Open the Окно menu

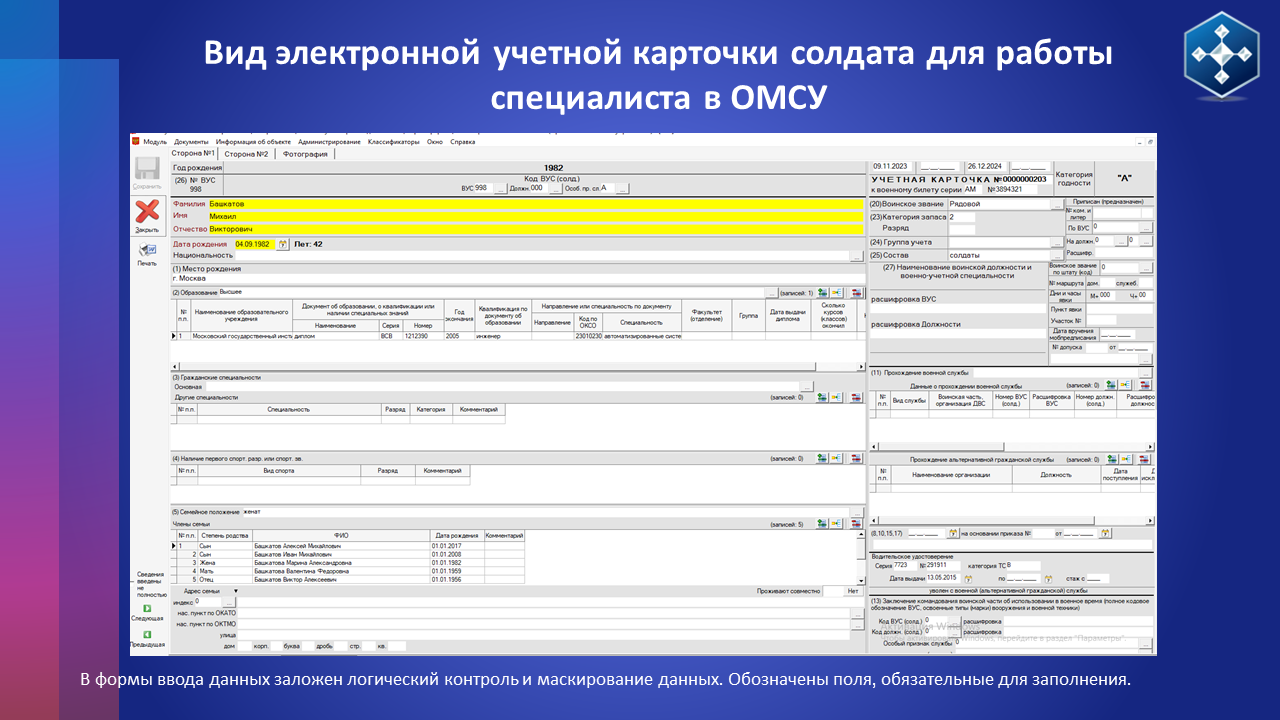(x=435, y=142)
